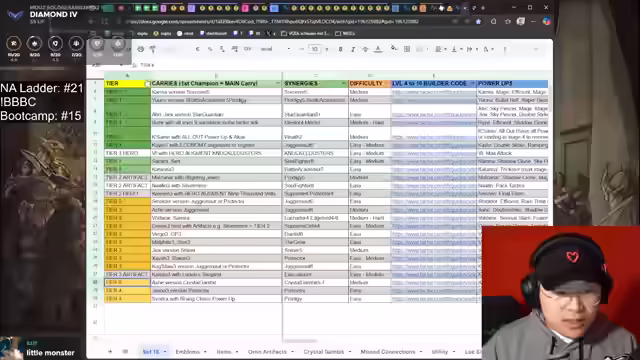Click the decrease decimal places icon
This screenshot has height=360, width=640.
(222, 49)
